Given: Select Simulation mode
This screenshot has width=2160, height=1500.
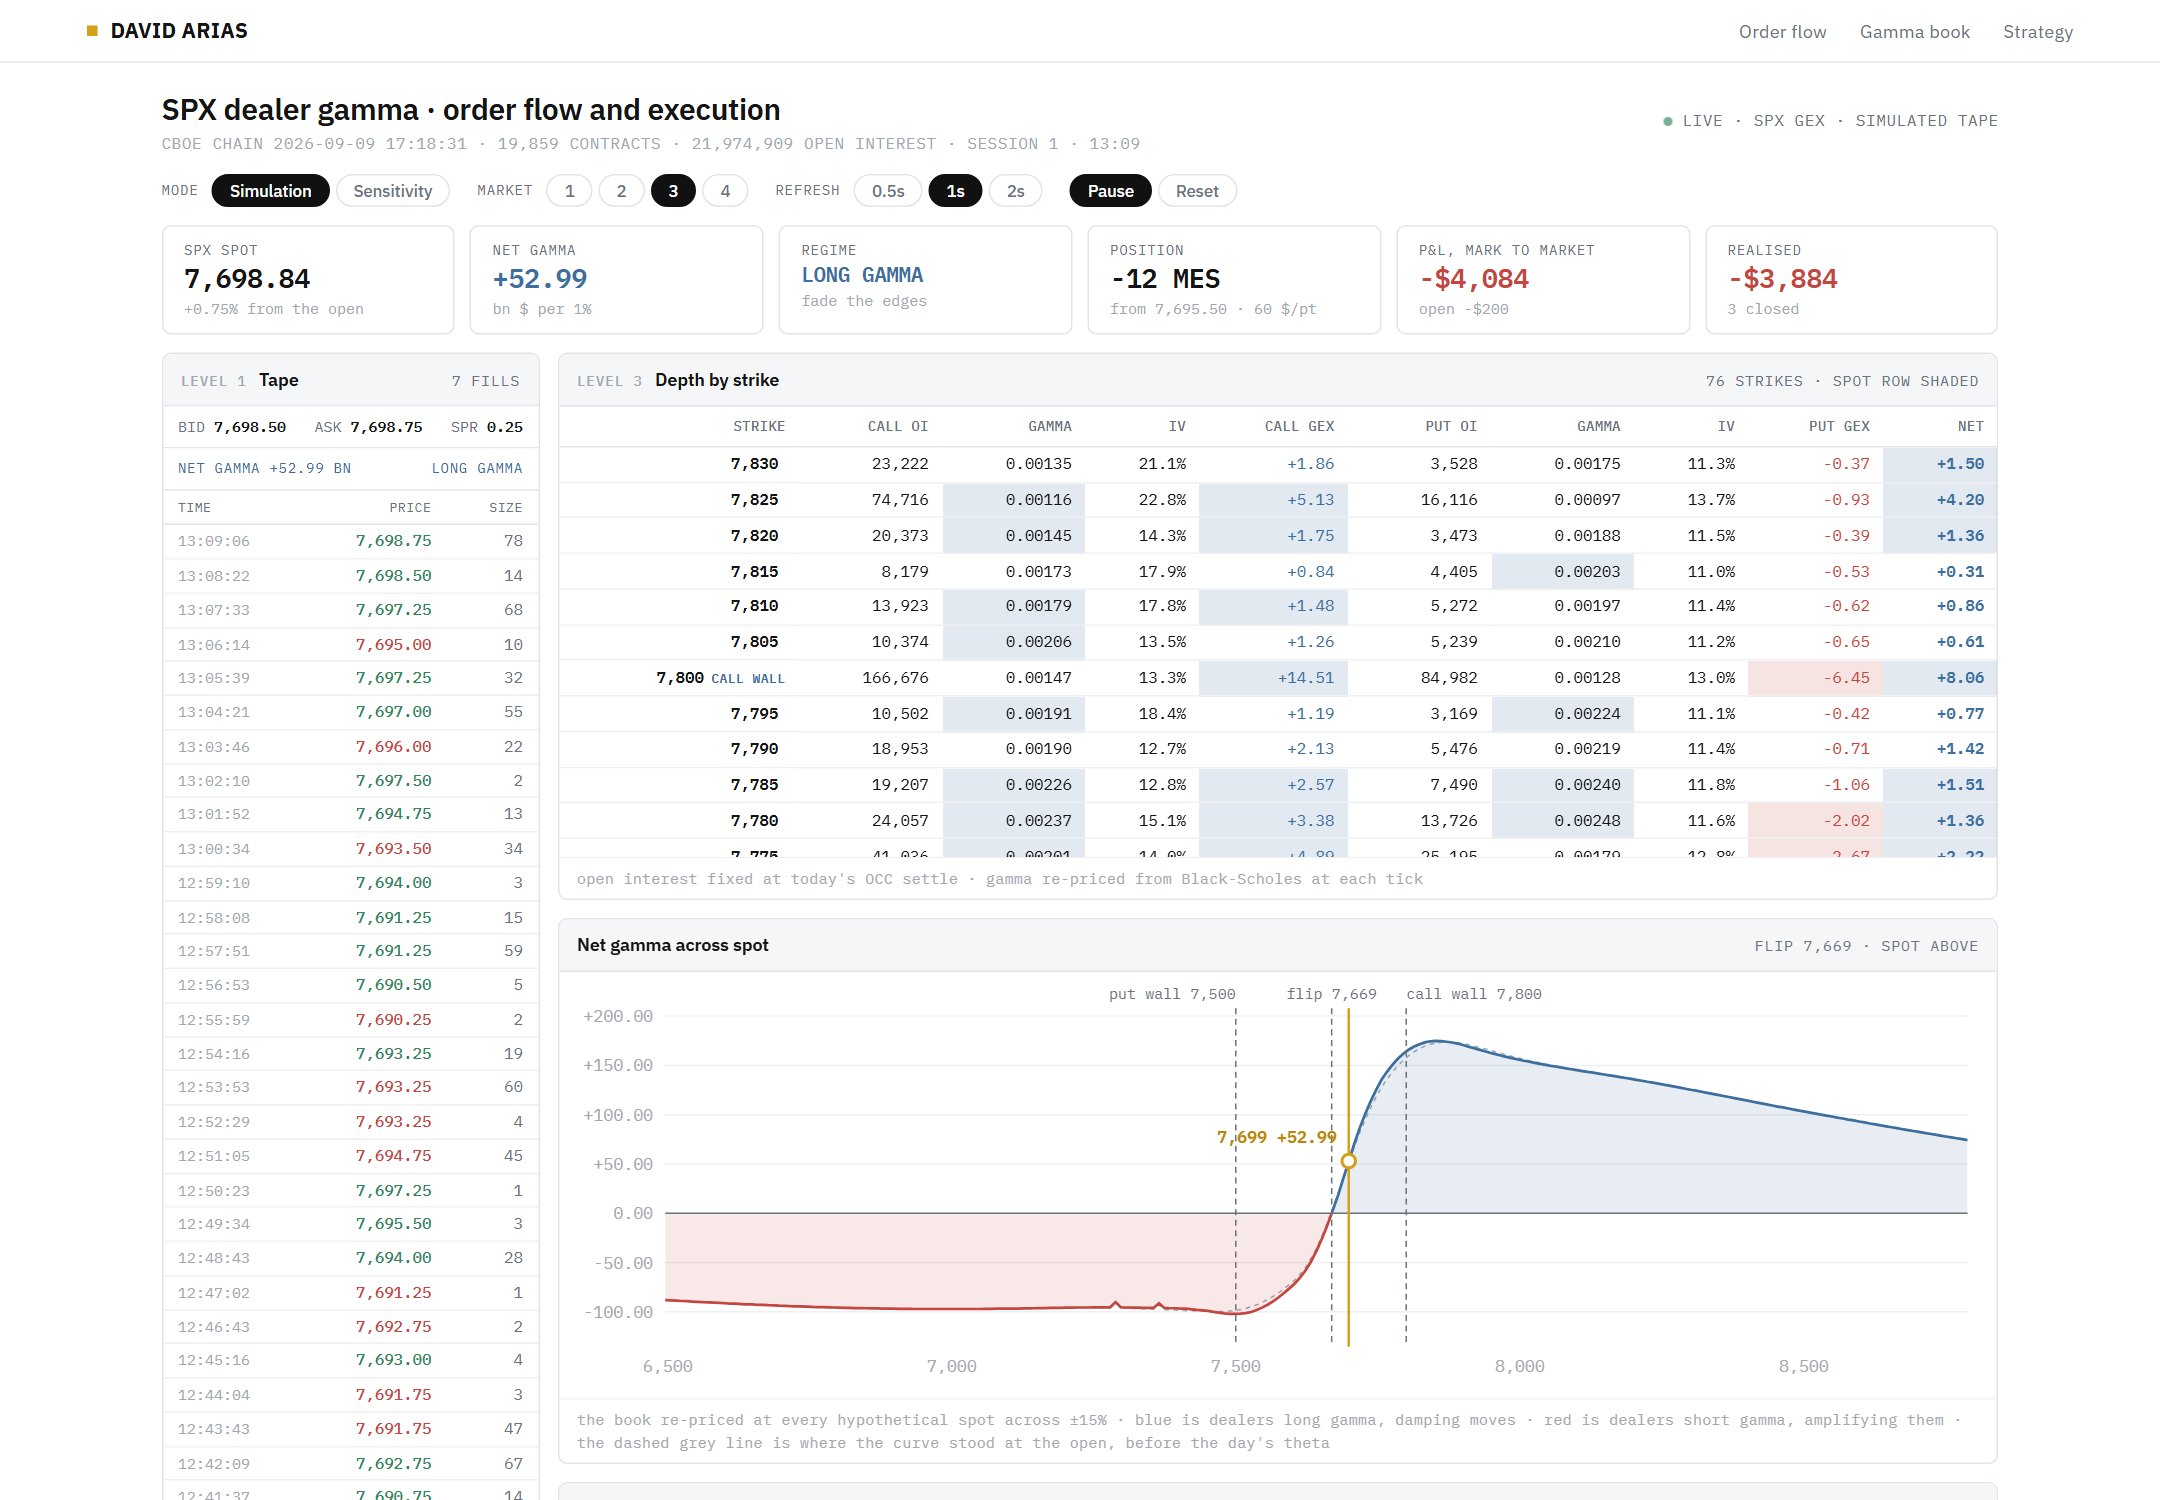Looking at the screenshot, I should 270,191.
